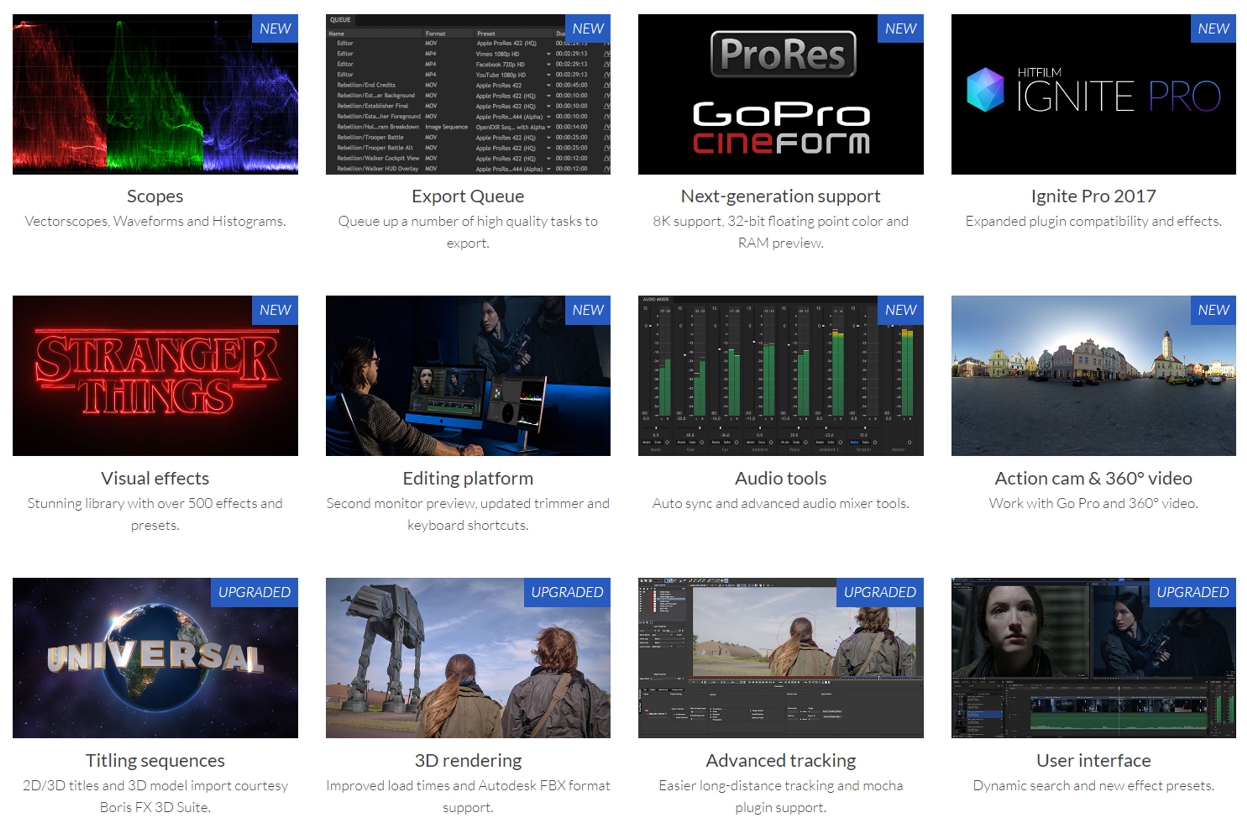Viewport: 1247px width, 829px height.
Task: Click 'Work with Go Pro and 360° video.' text
Action: (1094, 503)
